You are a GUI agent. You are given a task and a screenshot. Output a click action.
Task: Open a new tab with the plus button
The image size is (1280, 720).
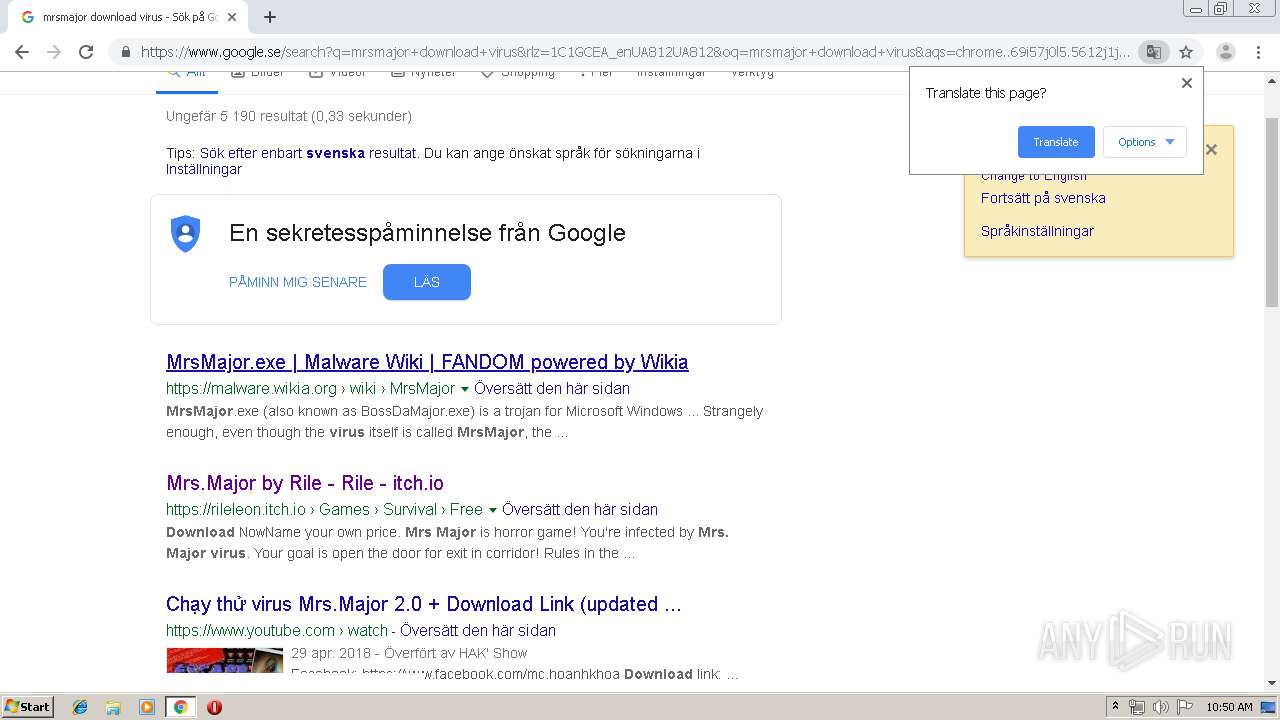pyautogui.click(x=270, y=17)
